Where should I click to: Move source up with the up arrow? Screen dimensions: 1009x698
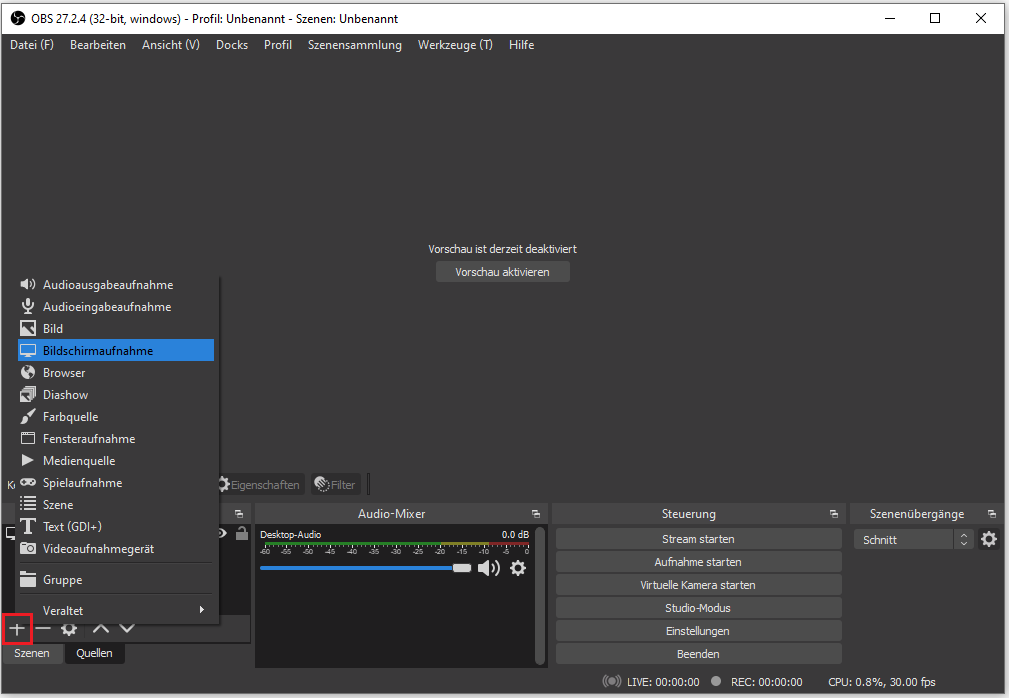click(101, 628)
